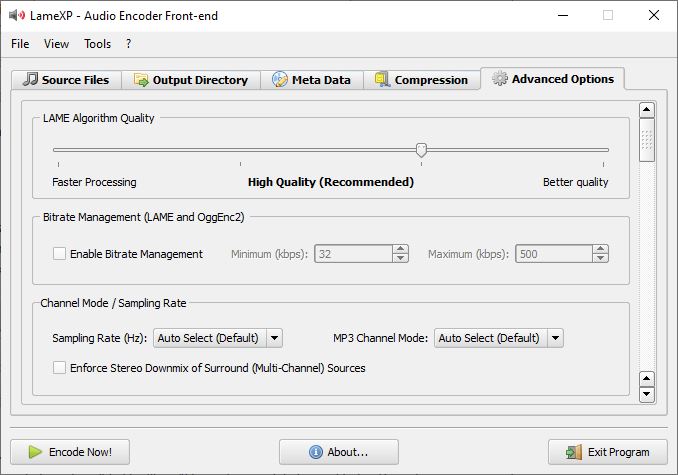Click the compression icon on Compression tab
The width and height of the screenshot is (678, 475).
[382, 80]
